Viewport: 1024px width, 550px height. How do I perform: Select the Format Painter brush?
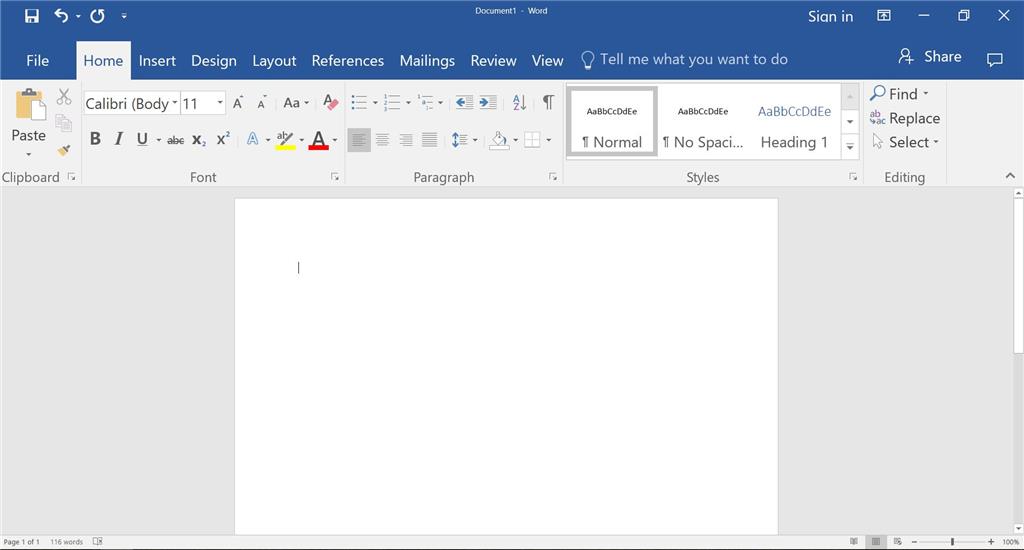pyautogui.click(x=63, y=150)
